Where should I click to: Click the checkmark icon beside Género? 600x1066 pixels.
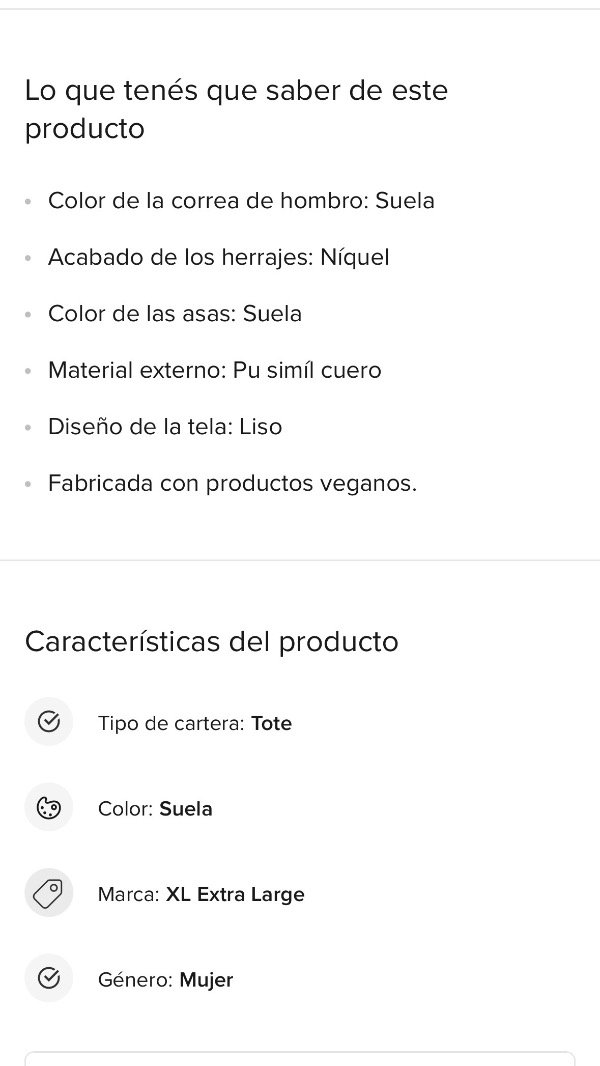pyautogui.click(x=48, y=978)
